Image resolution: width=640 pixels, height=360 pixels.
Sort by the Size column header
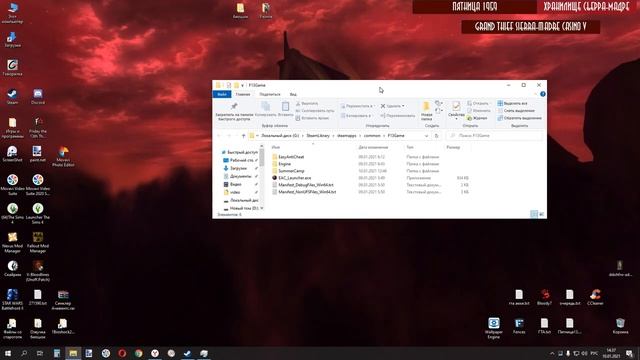(453, 147)
